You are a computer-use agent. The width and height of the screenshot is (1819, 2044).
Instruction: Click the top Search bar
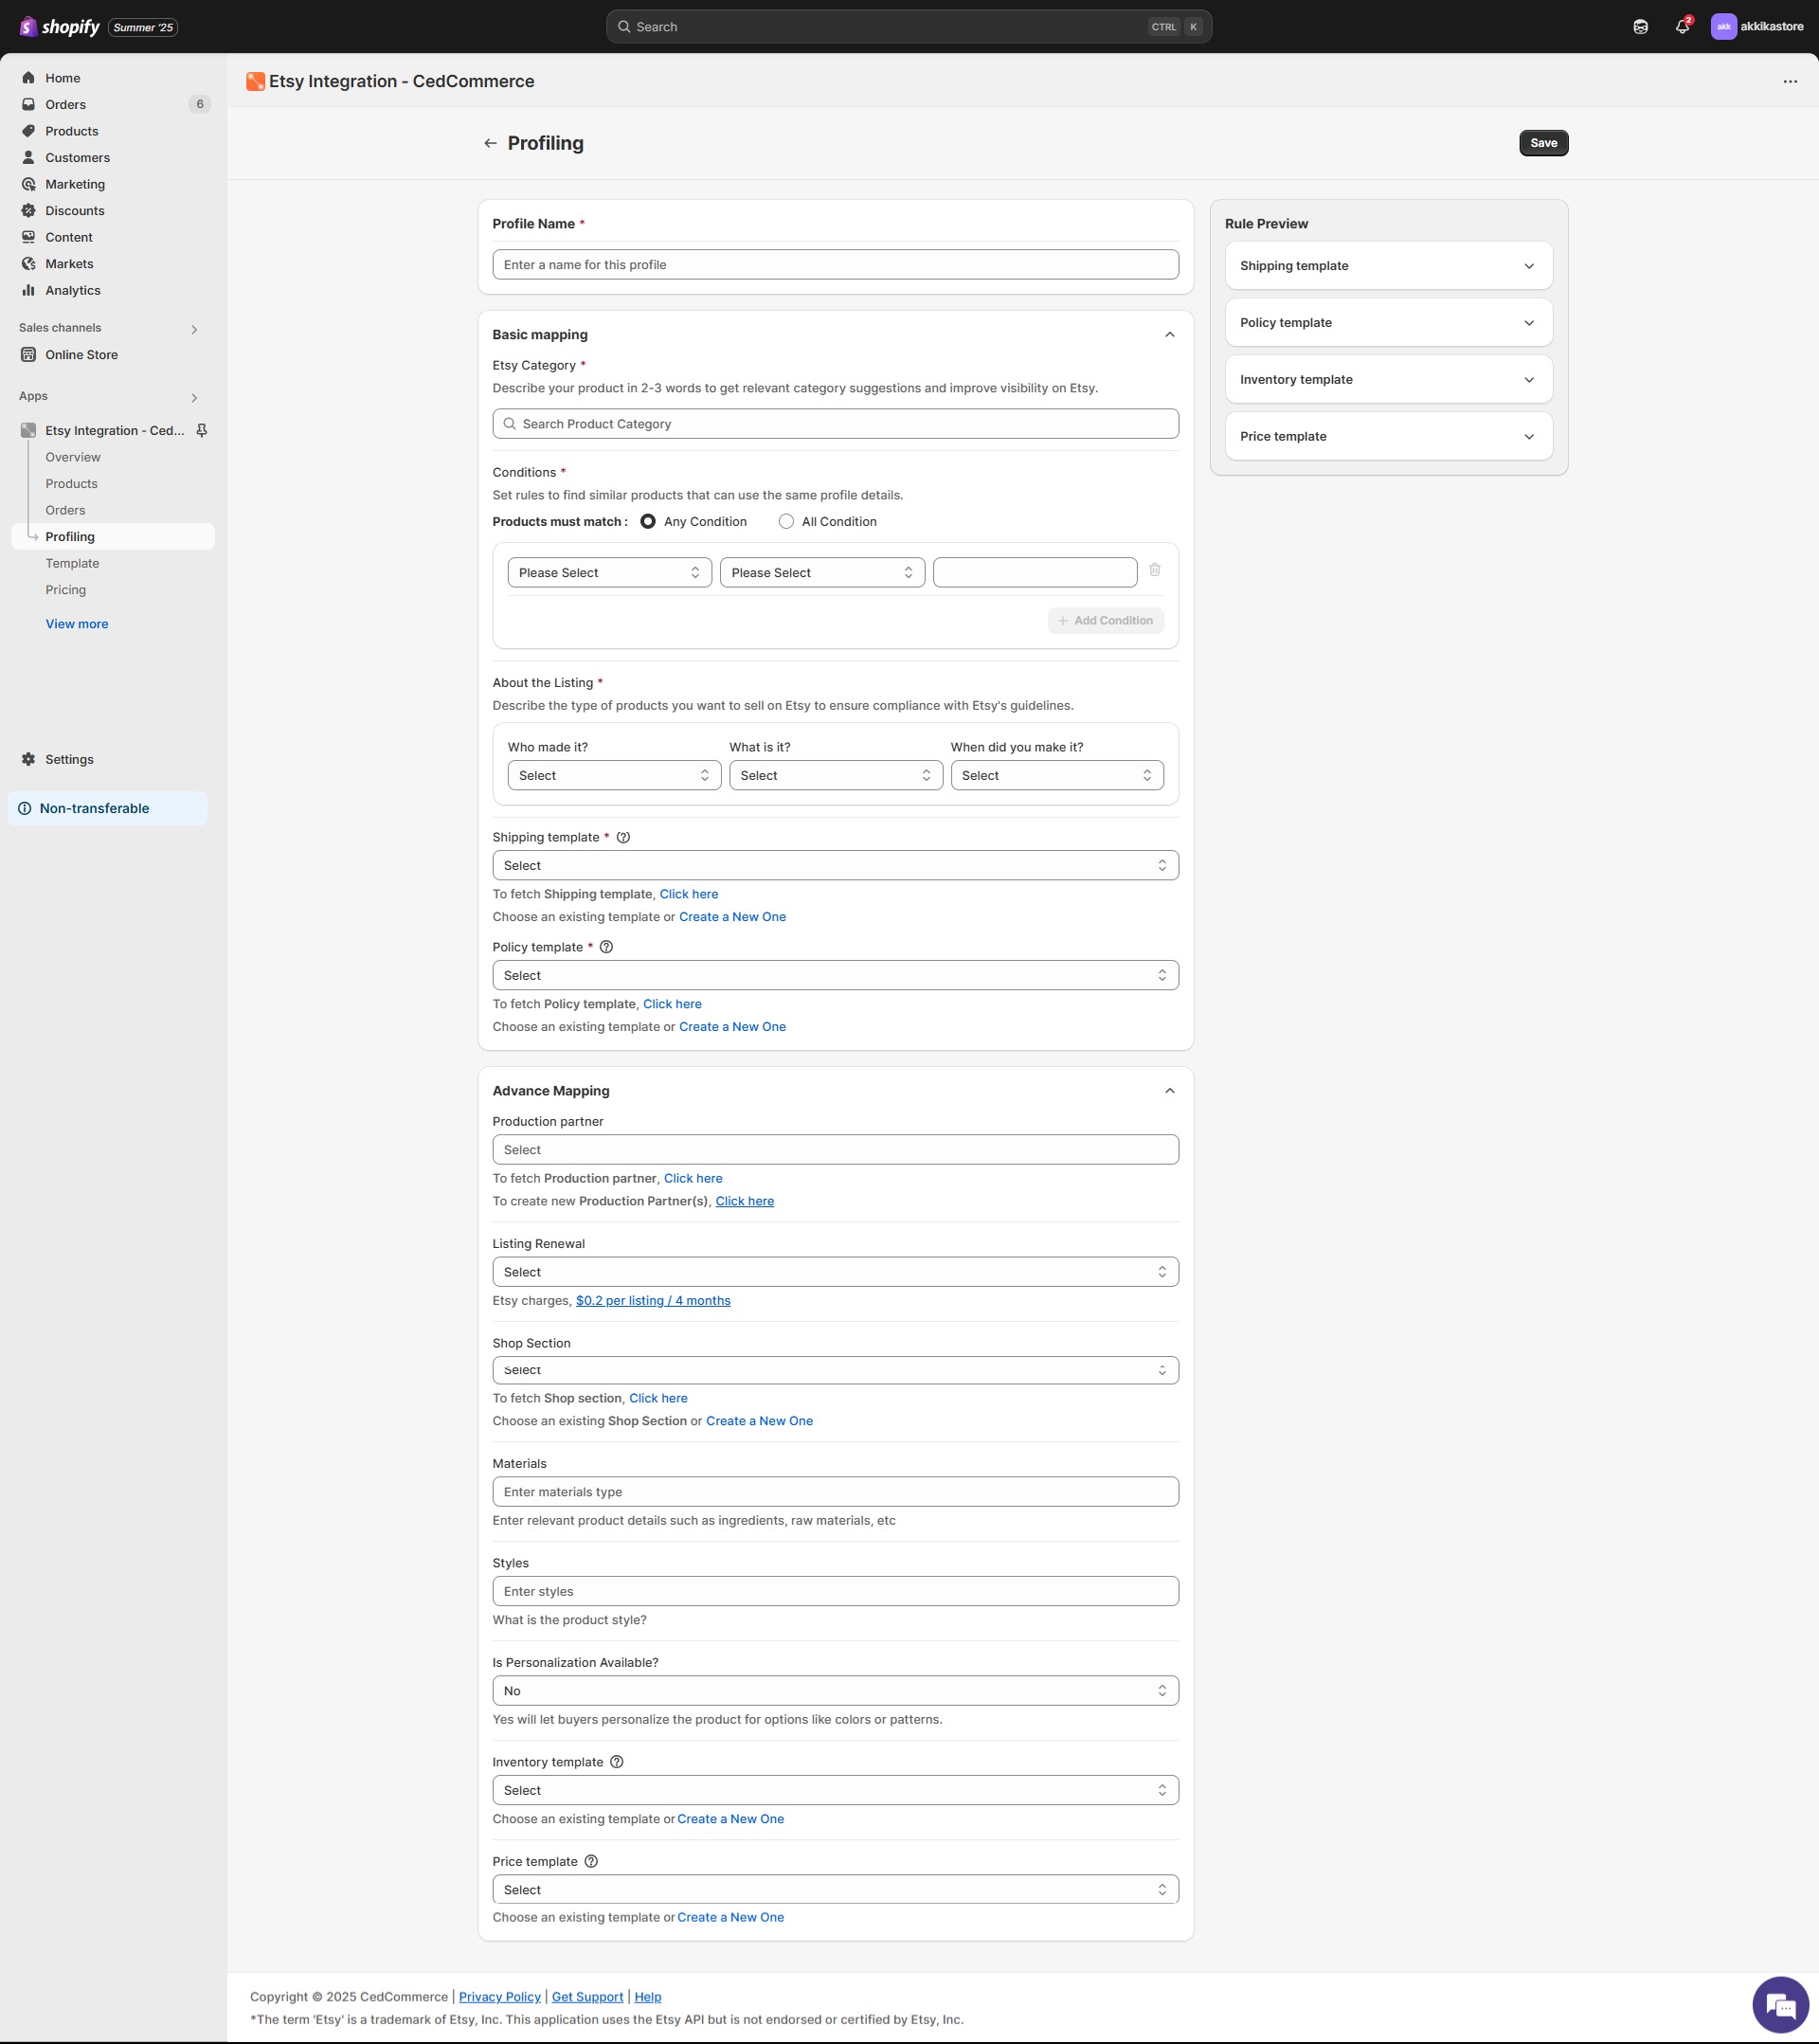point(908,27)
